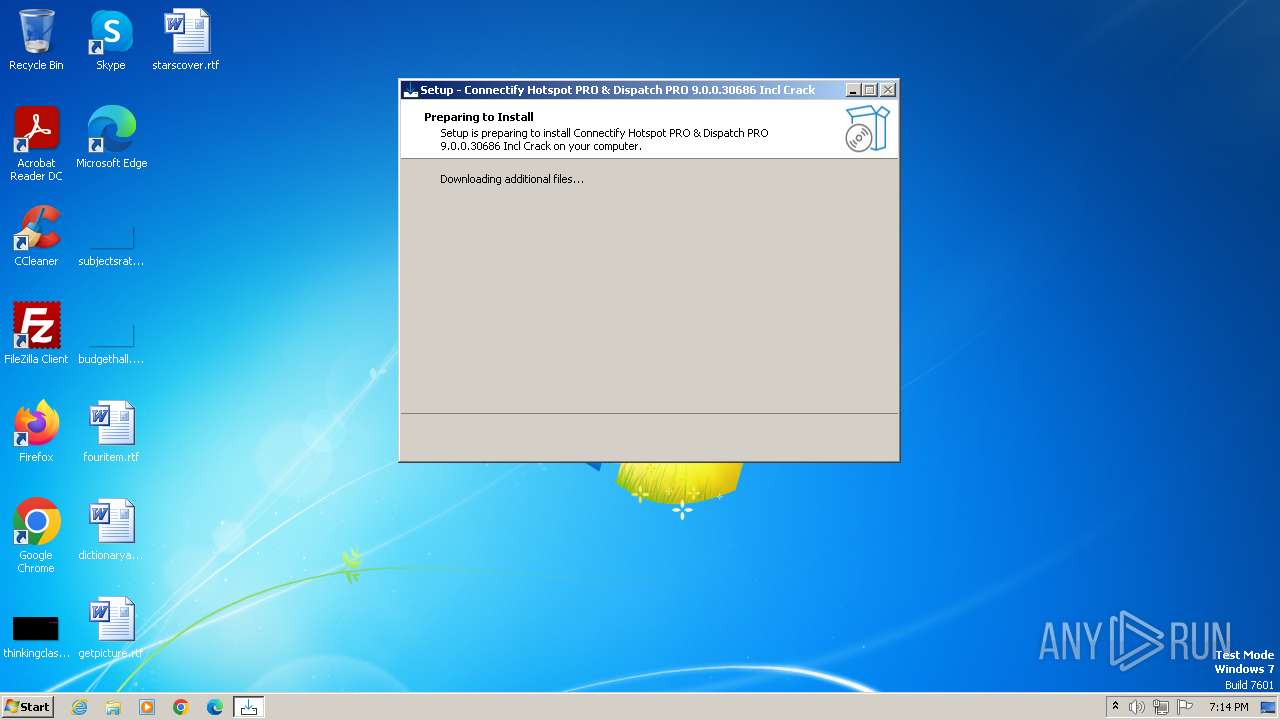Open the CCleaner desktop shortcut
The width and height of the screenshot is (1280, 720).
(36, 236)
